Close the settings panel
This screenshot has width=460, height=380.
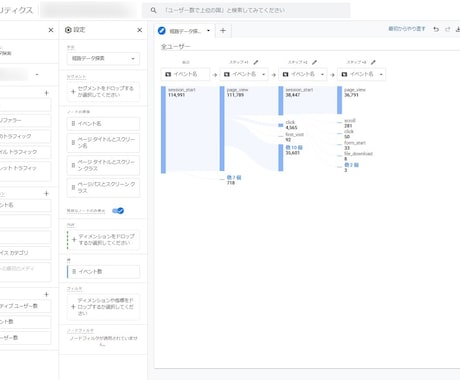click(x=139, y=30)
